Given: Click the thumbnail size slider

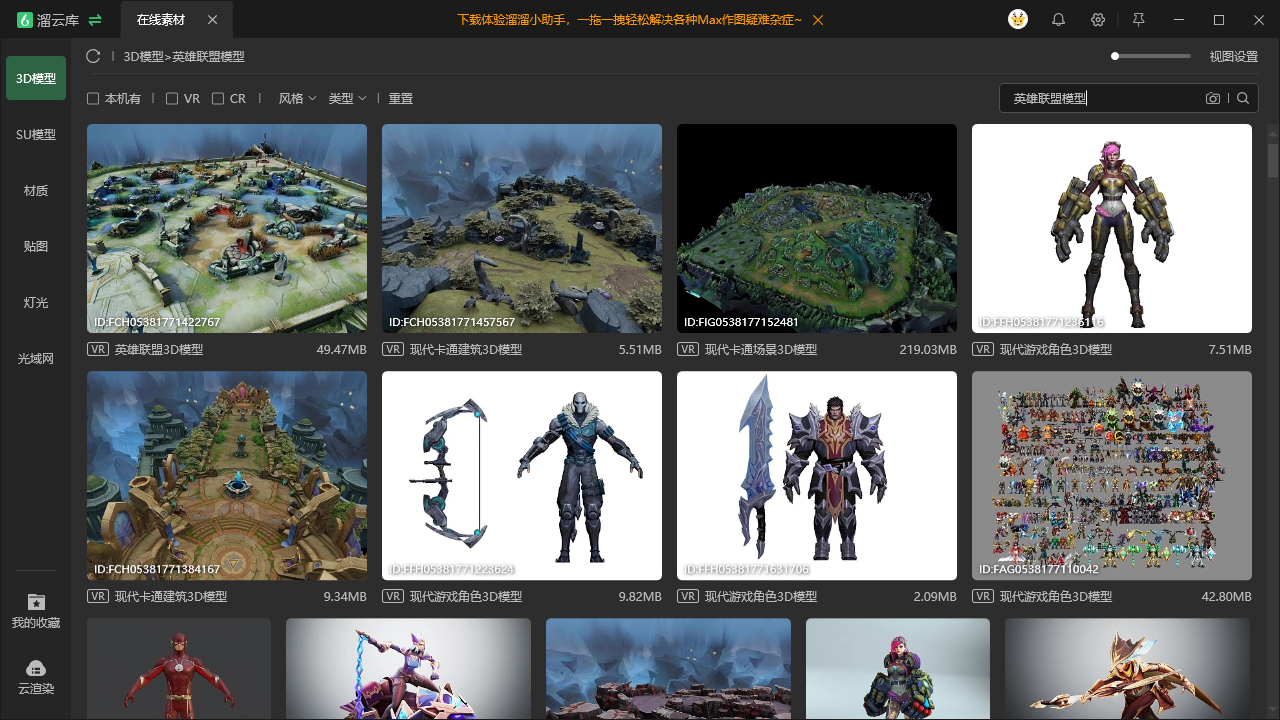Looking at the screenshot, I should click(x=1151, y=56).
